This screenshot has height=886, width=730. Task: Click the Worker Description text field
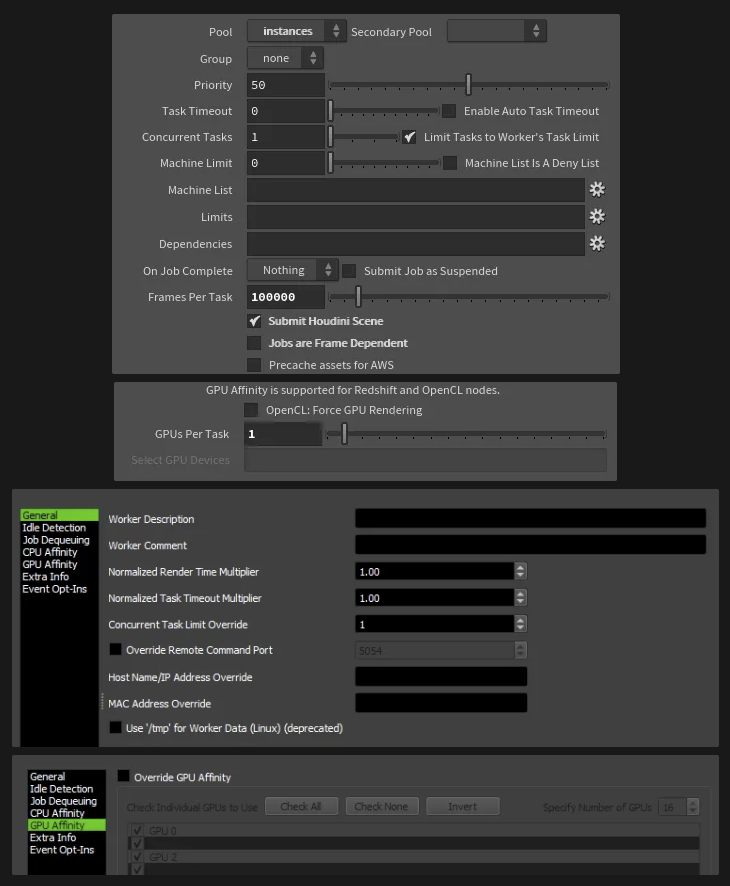pyautogui.click(x=530, y=519)
